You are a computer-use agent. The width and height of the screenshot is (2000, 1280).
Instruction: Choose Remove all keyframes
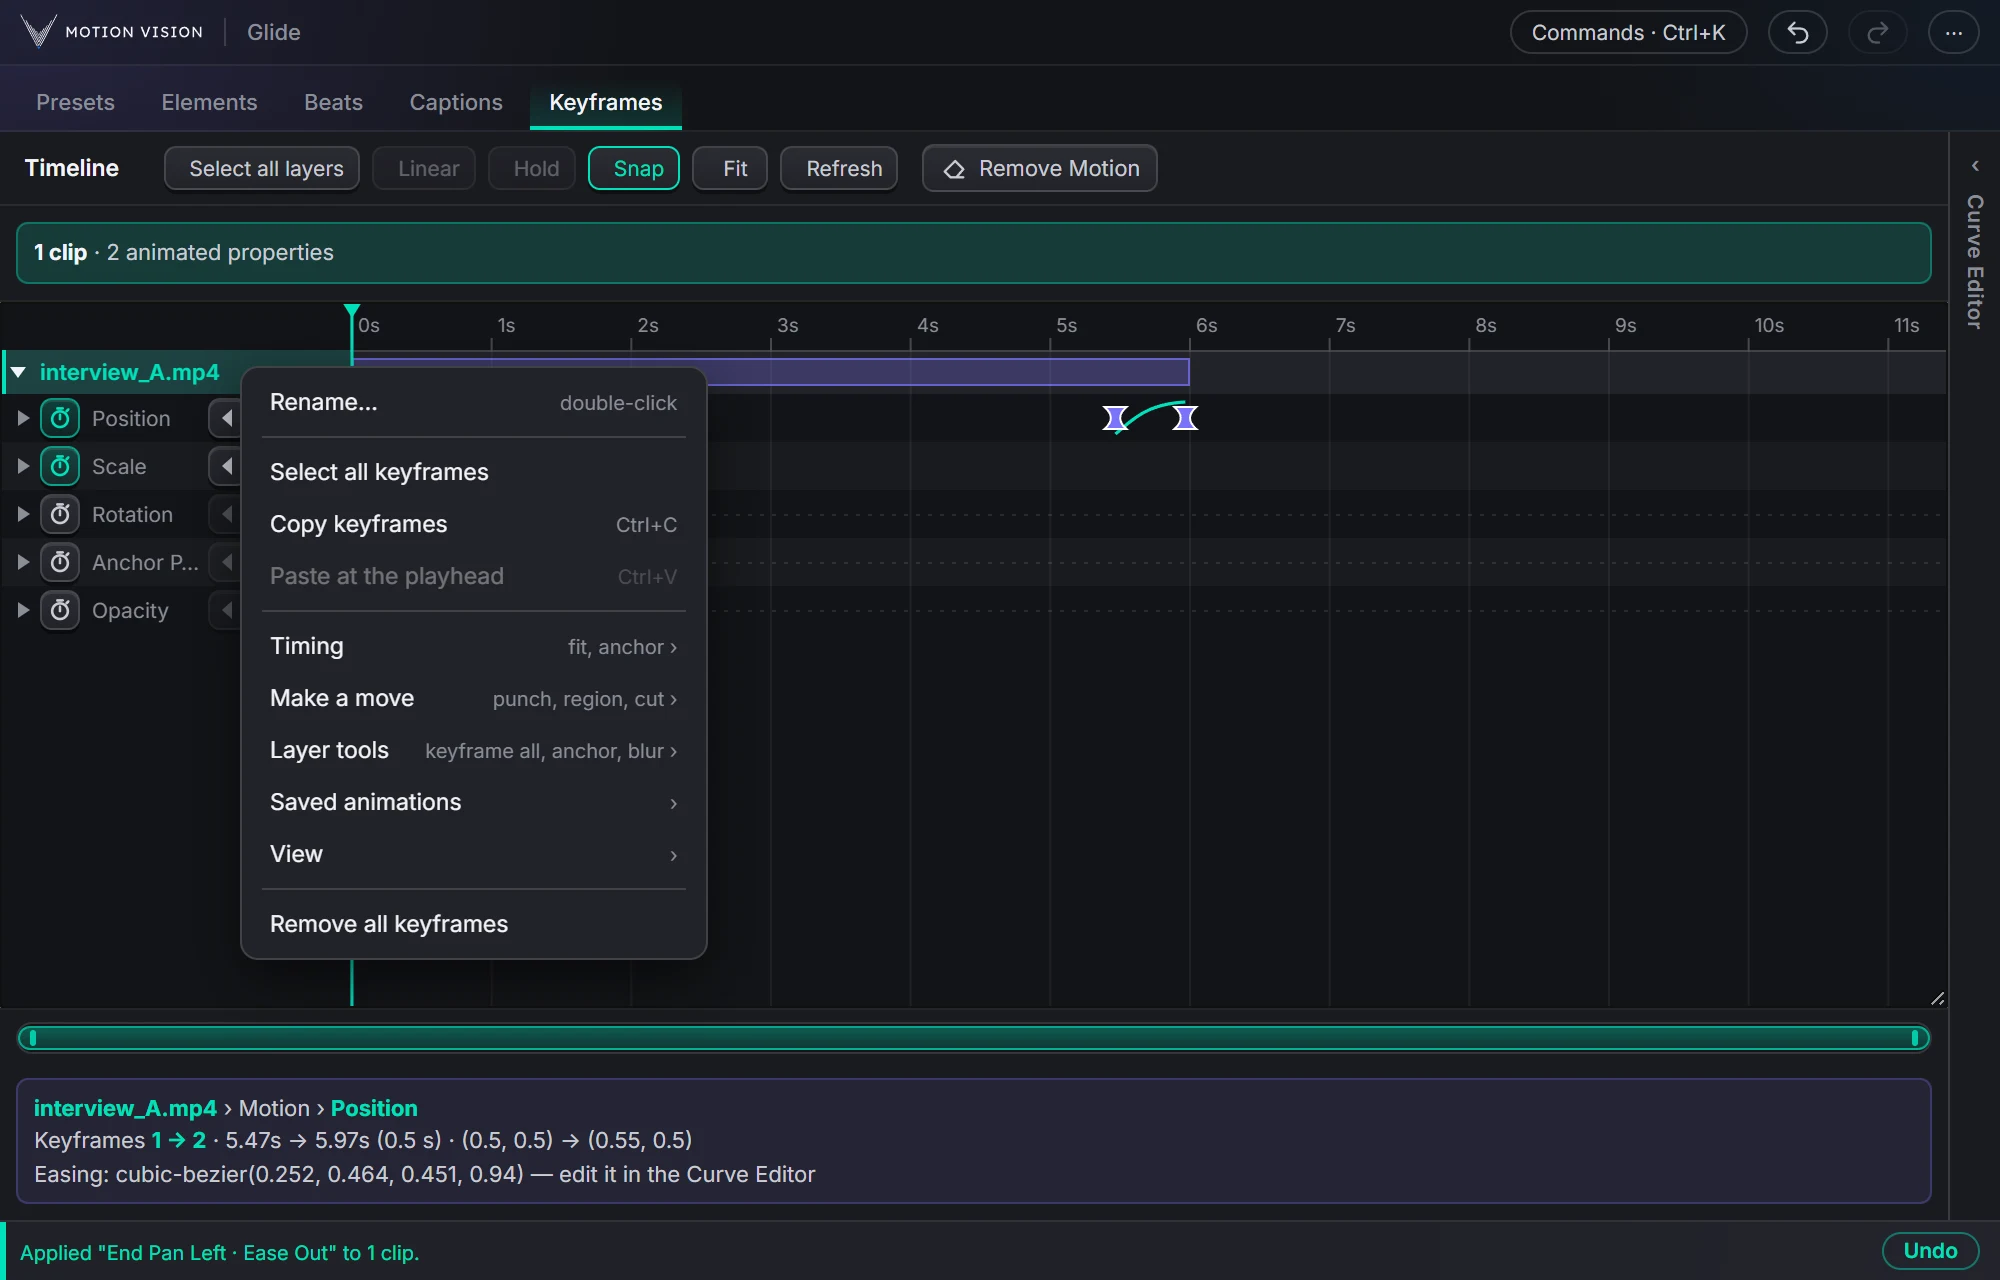(x=474, y=924)
